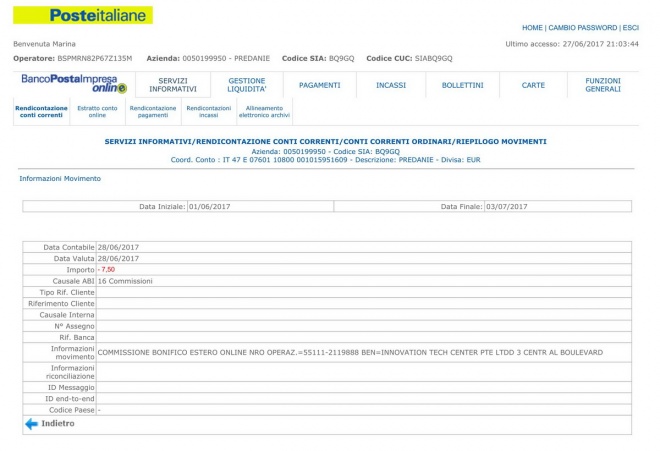Image resolution: width=660 pixels, height=451 pixels.
Task: Open the CAMBIO PASSWORD link
Action: coord(582,28)
